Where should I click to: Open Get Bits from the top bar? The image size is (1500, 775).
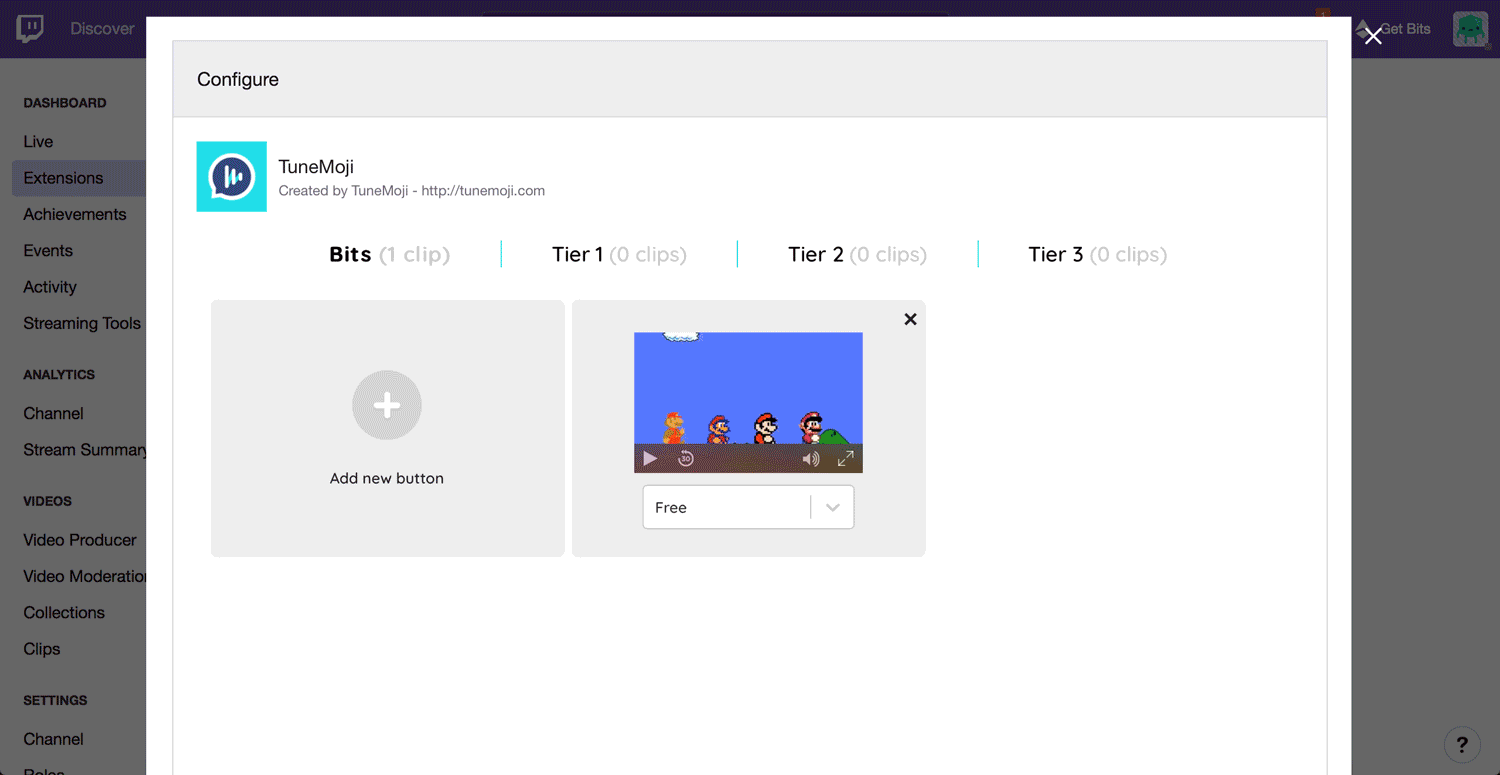pos(1402,29)
